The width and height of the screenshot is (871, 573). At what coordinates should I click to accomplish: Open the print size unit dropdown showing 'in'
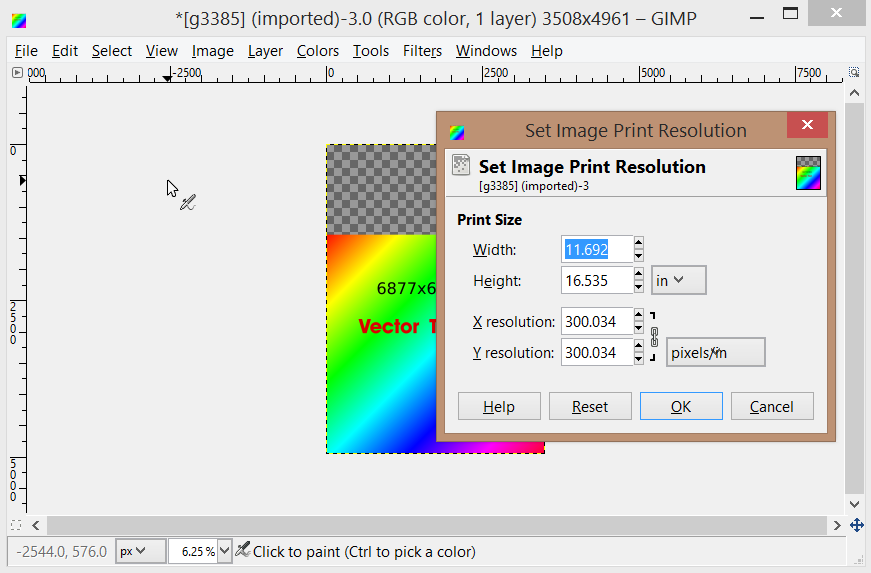(678, 280)
